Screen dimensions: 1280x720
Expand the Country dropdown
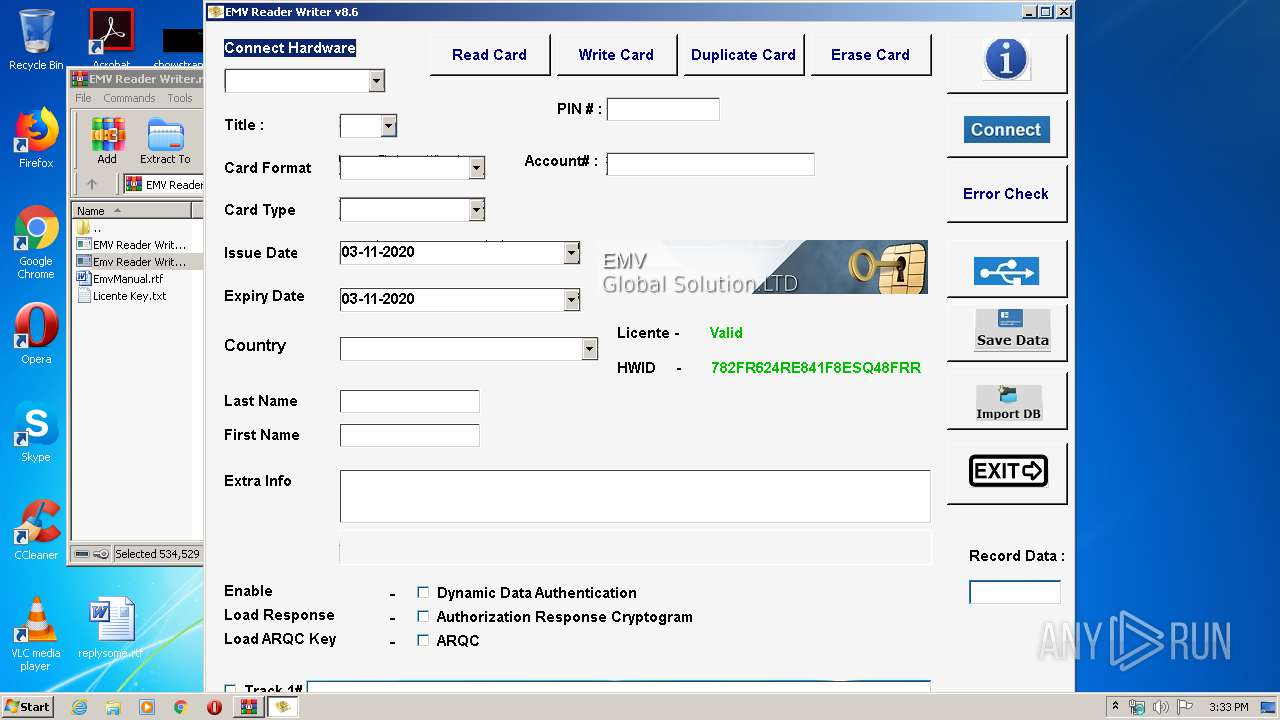[x=589, y=348]
